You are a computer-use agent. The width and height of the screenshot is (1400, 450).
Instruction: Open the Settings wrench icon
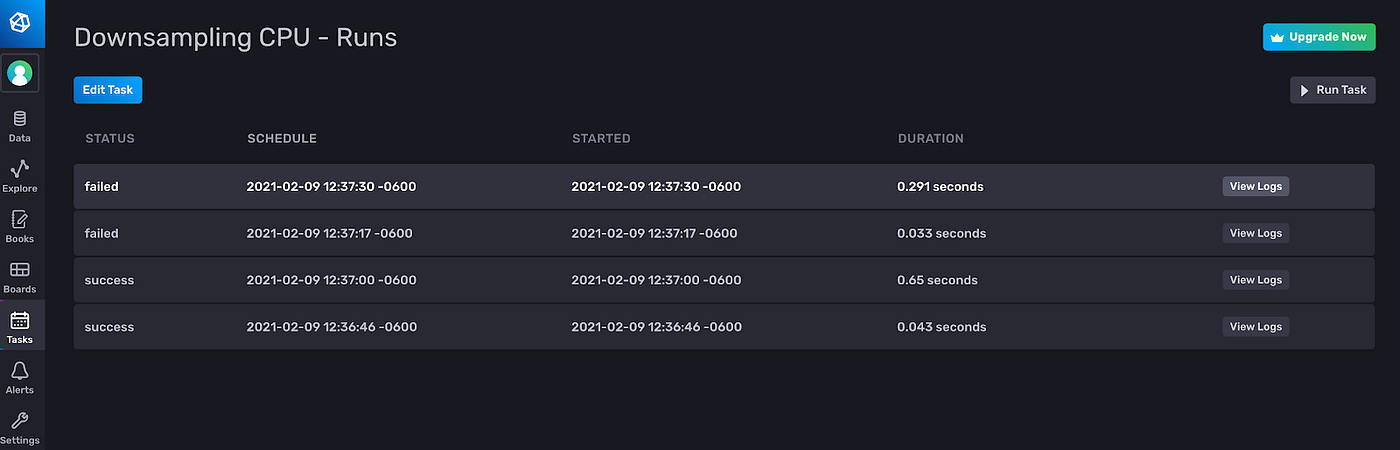(x=20, y=421)
